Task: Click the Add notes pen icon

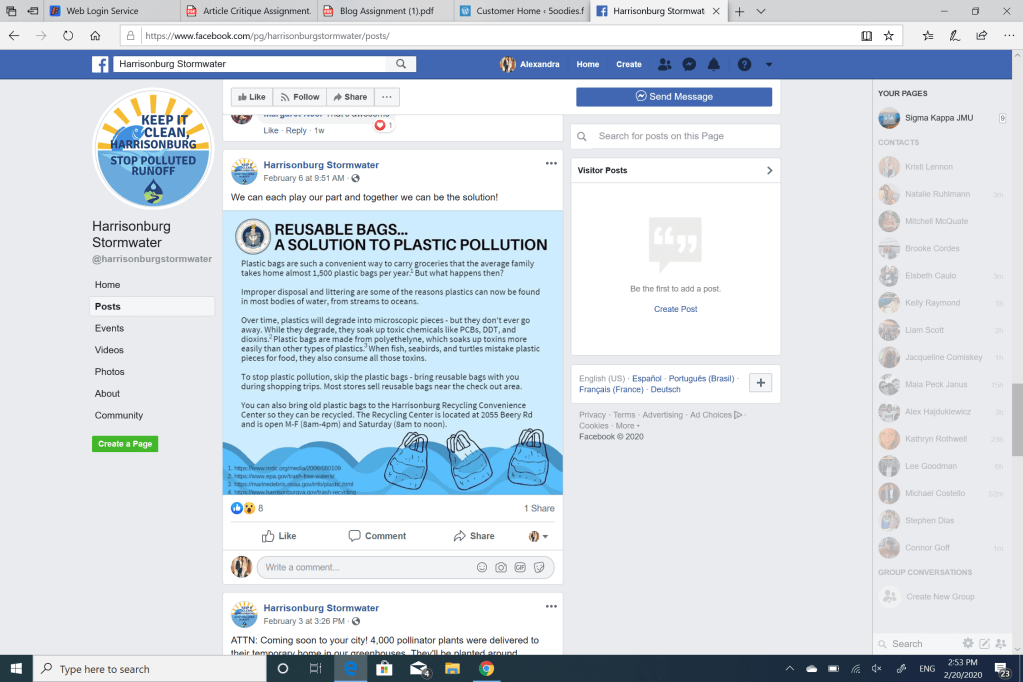Action: tap(954, 36)
